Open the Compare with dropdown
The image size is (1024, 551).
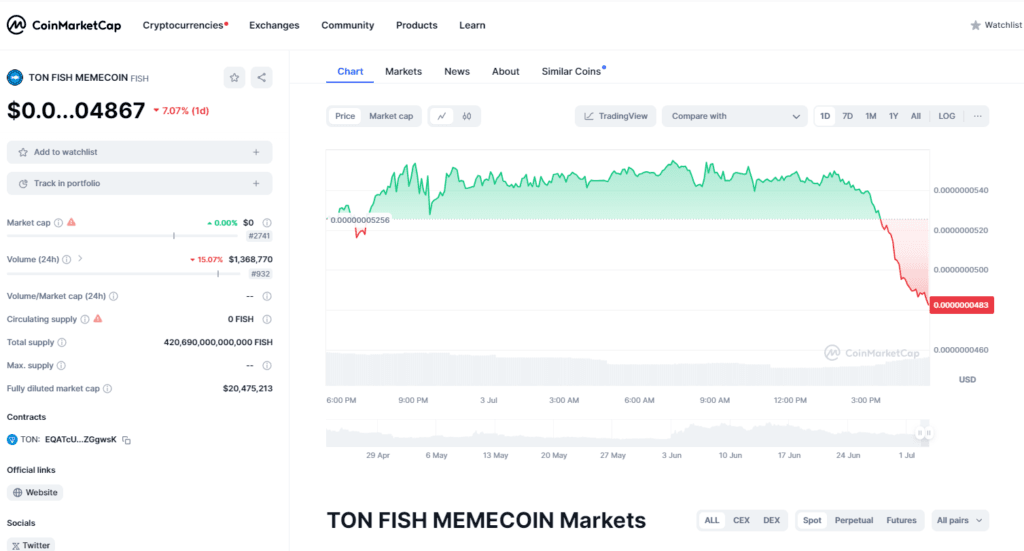tap(735, 116)
